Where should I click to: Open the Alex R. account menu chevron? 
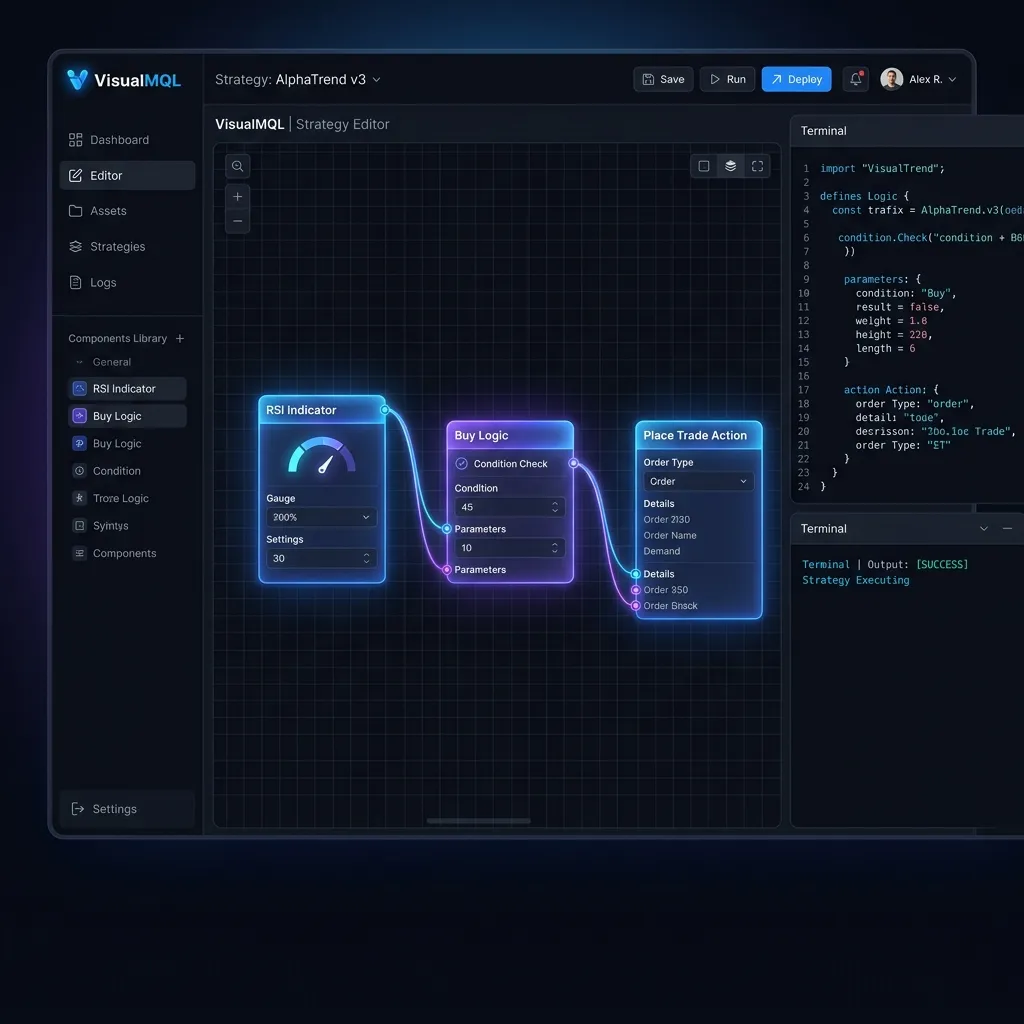[952, 79]
